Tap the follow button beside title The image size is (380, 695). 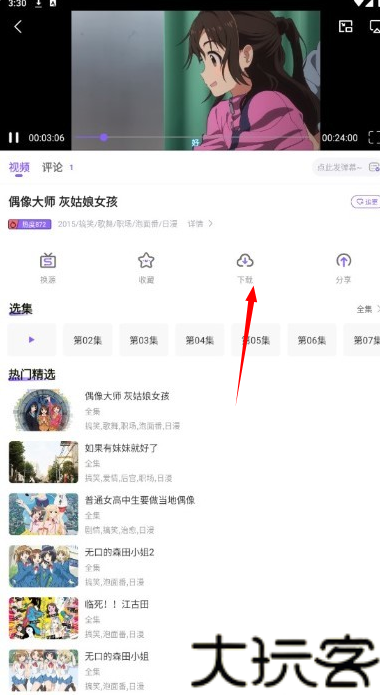[x=365, y=202]
